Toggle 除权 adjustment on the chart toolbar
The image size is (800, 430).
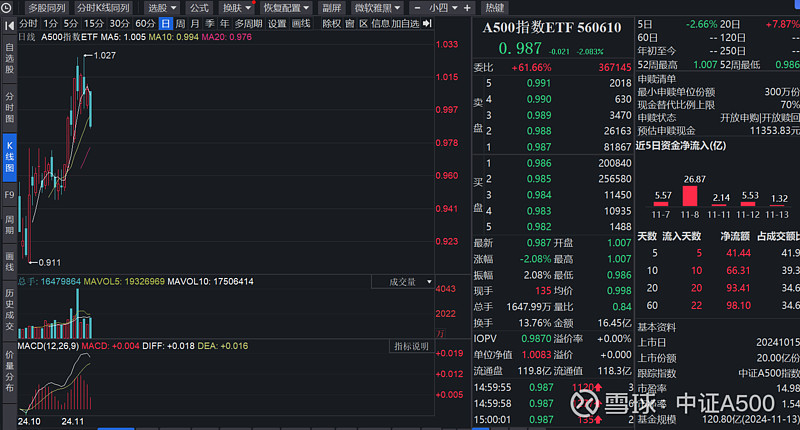tap(331, 23)
